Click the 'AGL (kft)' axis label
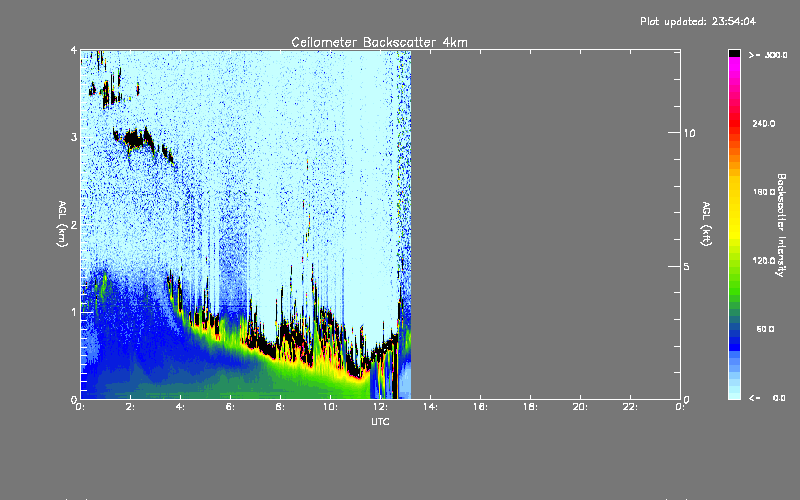800x500 pixels. (706, 224)
